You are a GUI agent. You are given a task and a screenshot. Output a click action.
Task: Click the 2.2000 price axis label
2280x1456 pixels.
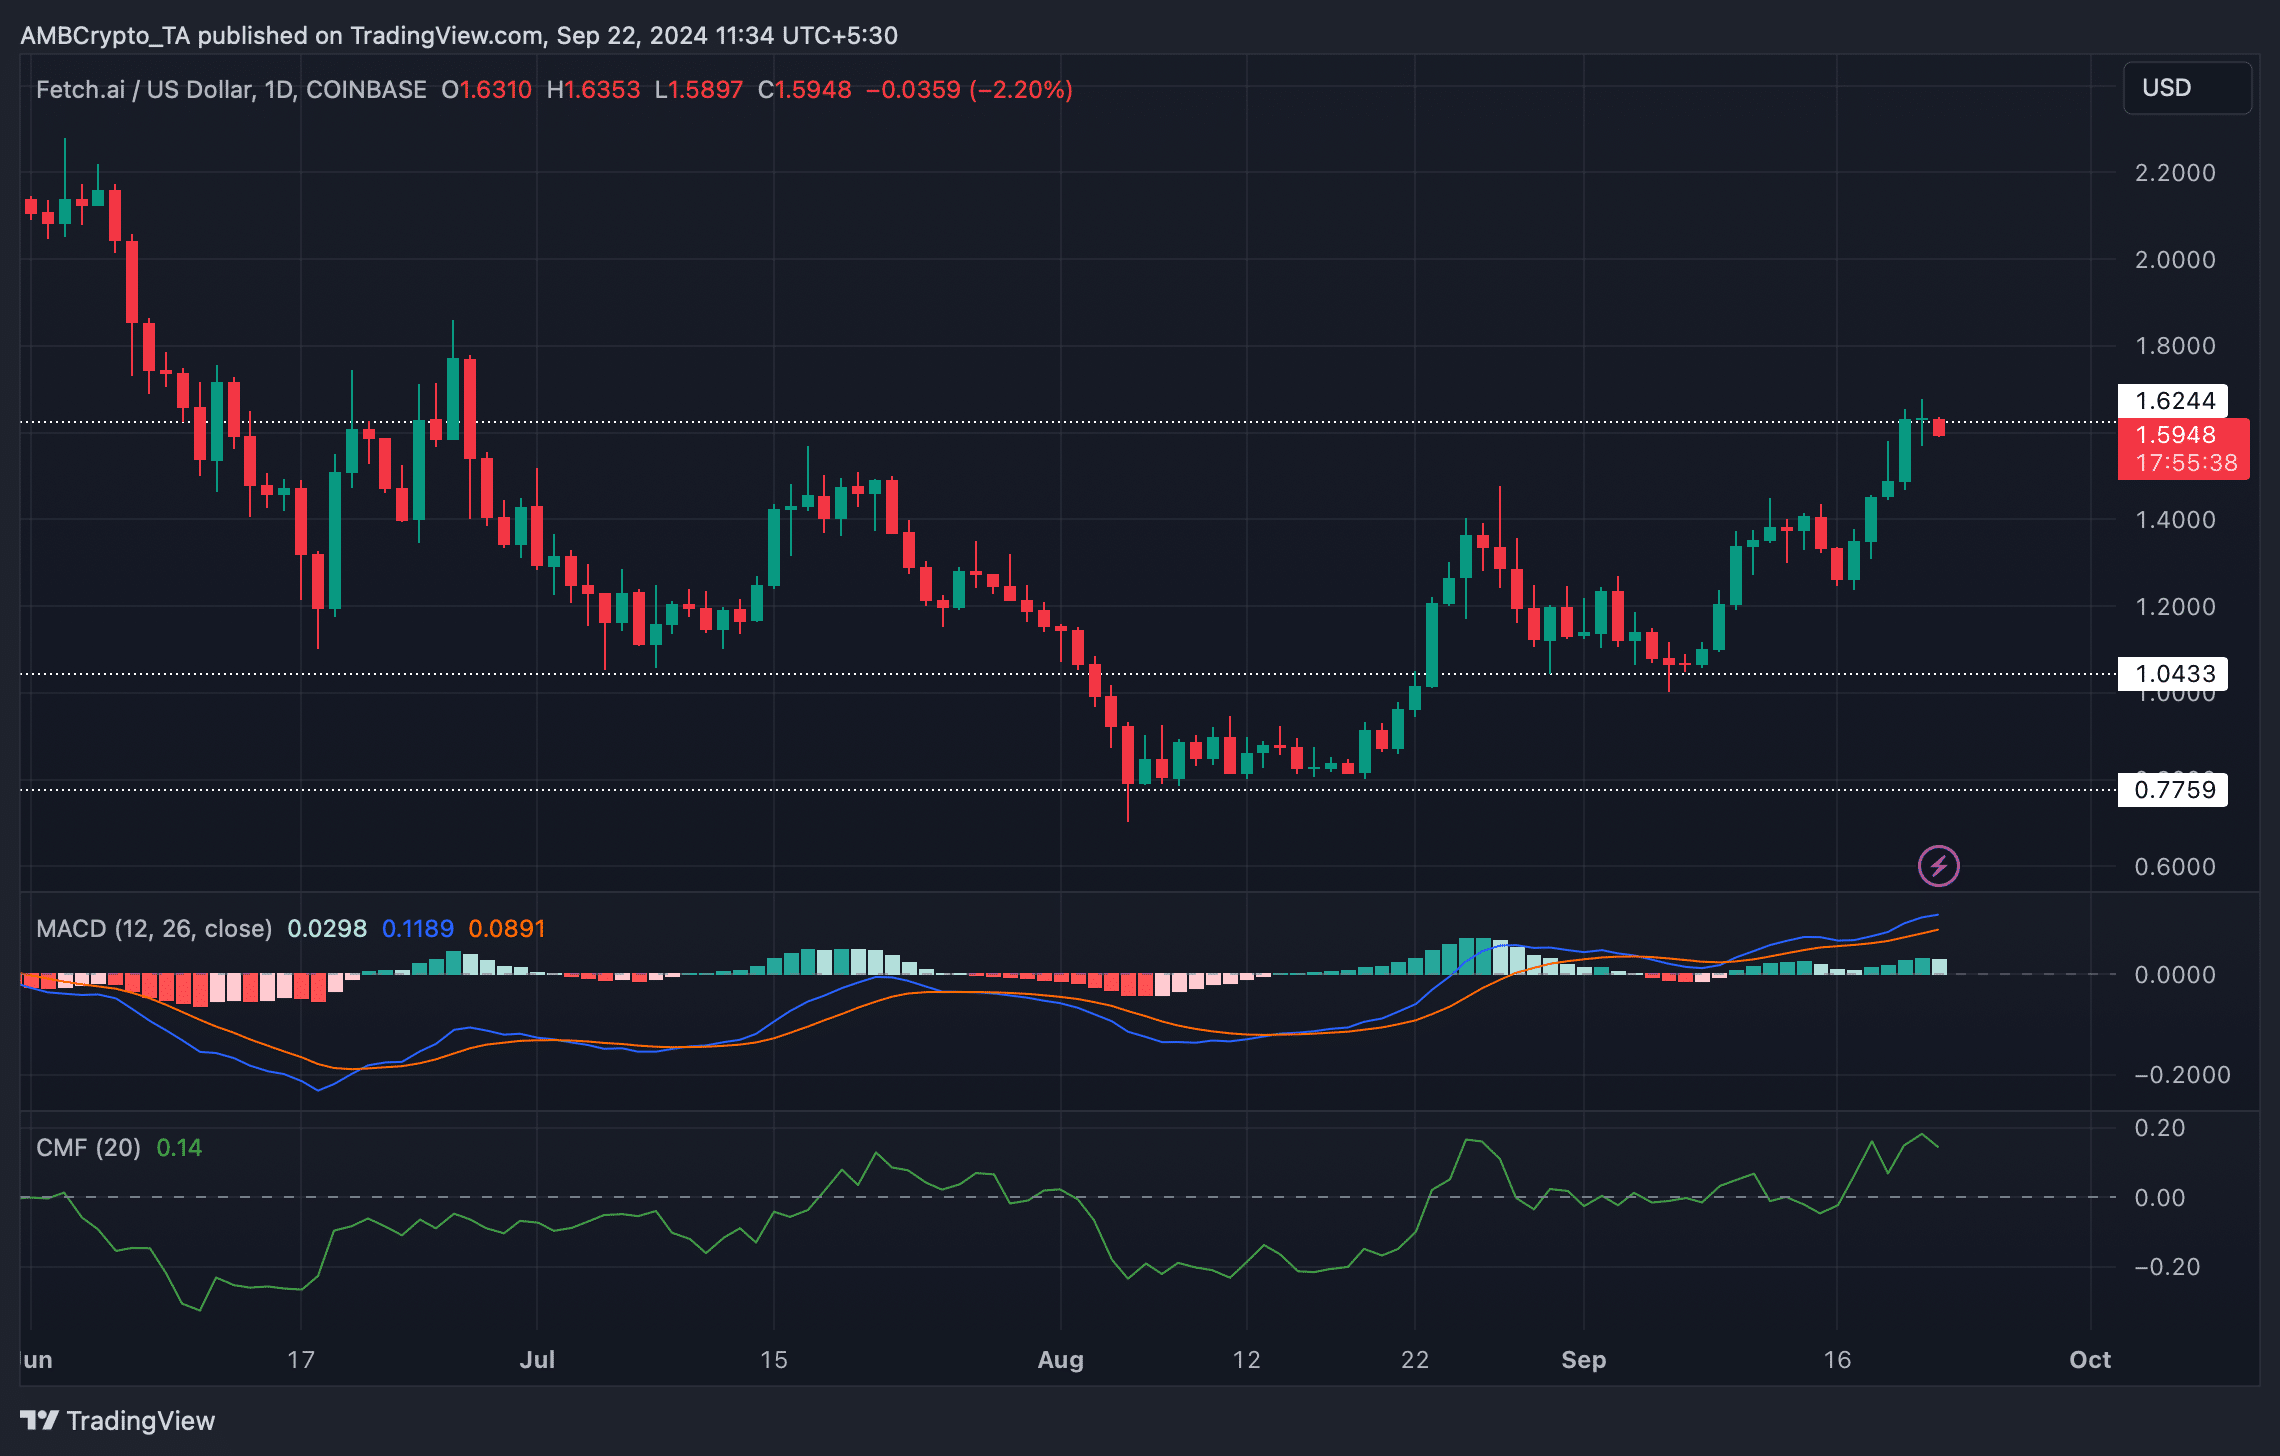click(2175, 173)
